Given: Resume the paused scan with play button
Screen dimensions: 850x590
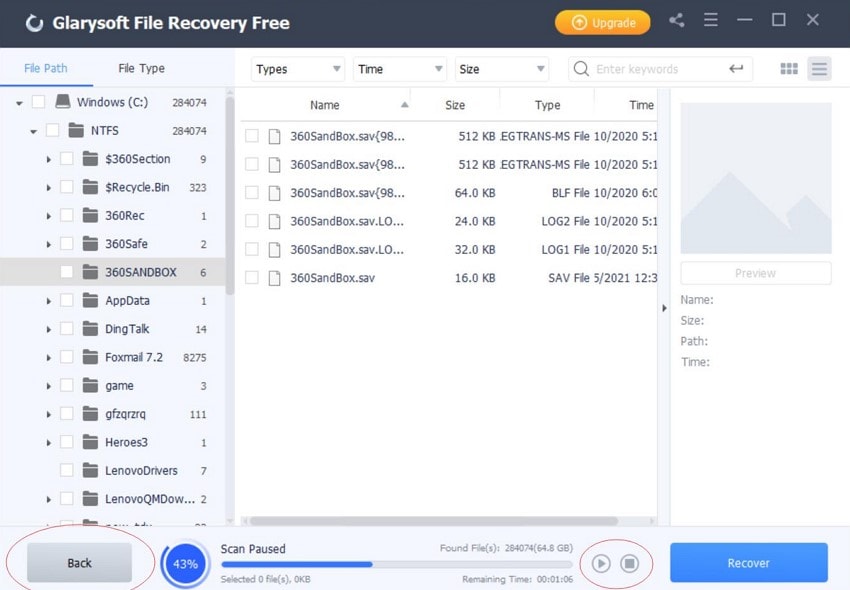Looking at the screenshot, I should click(x=601, y=563).
